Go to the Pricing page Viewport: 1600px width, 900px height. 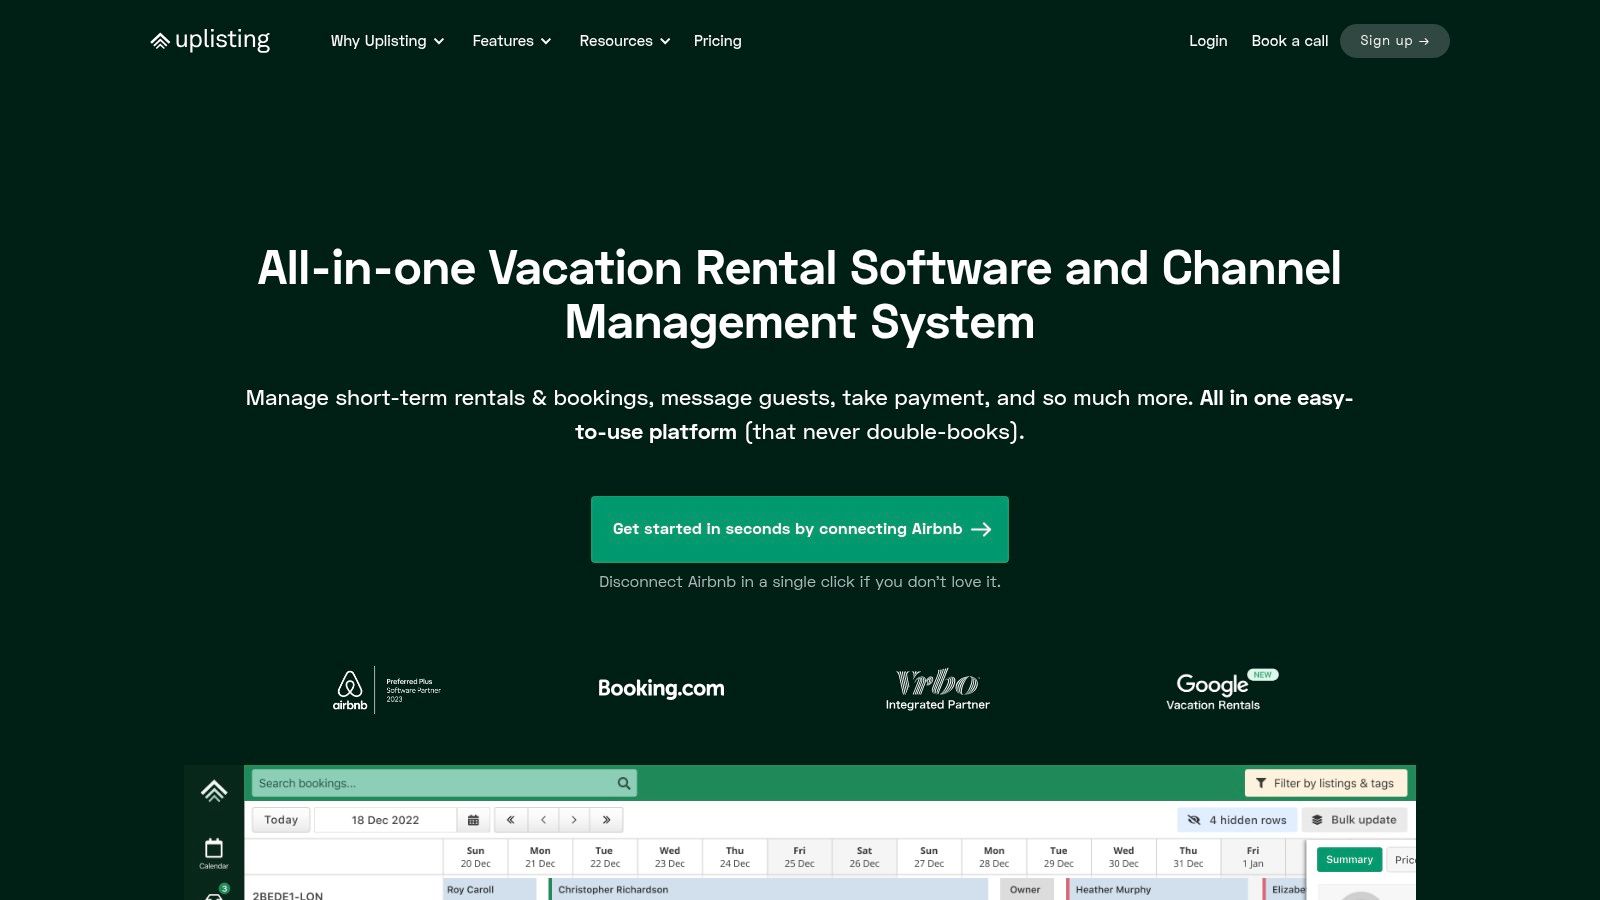coord(717,41)
